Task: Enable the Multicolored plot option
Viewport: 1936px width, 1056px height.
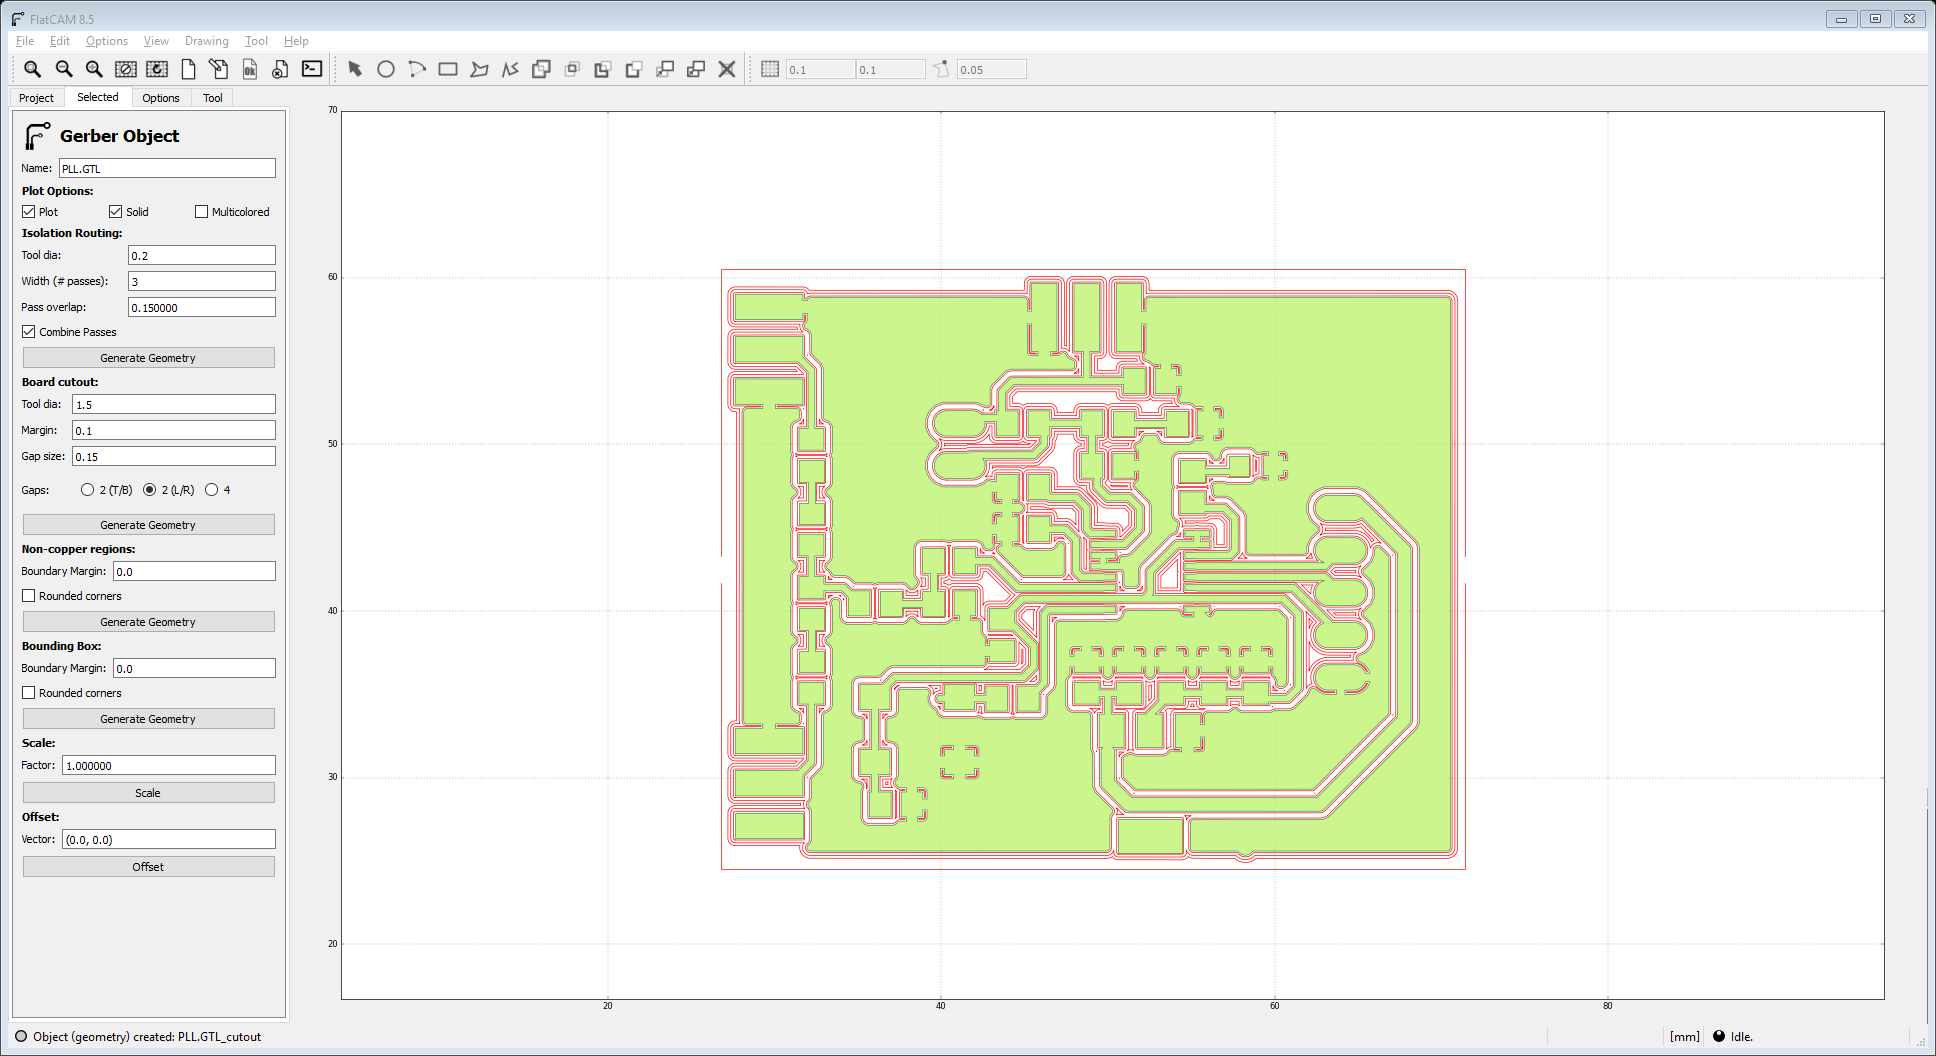Action: [201, 211]
